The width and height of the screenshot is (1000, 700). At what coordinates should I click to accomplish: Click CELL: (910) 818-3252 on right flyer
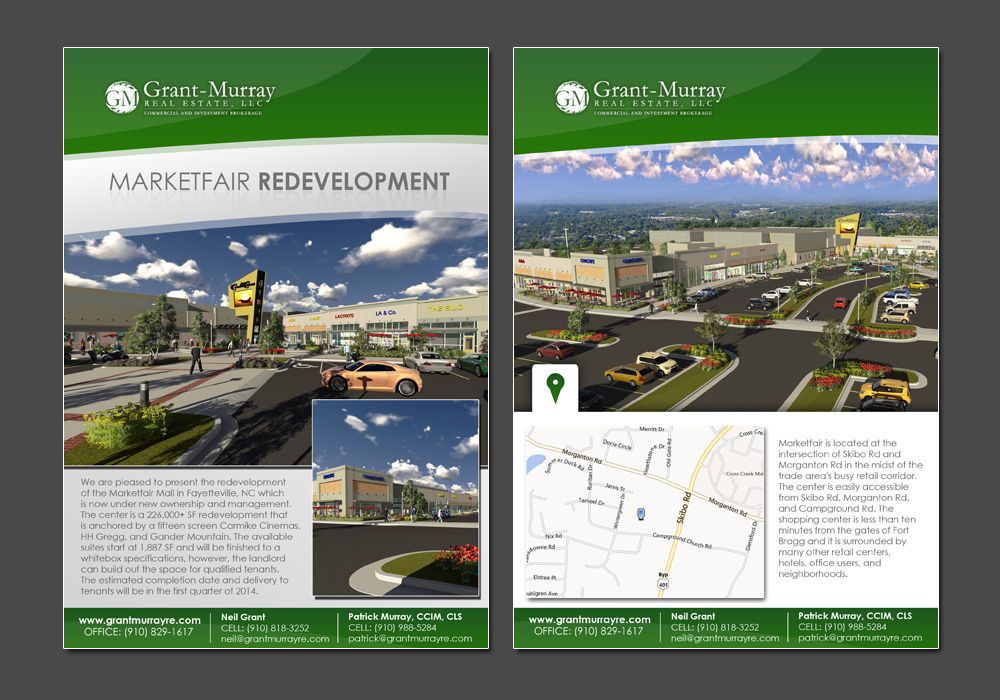[x=714, y=627]
